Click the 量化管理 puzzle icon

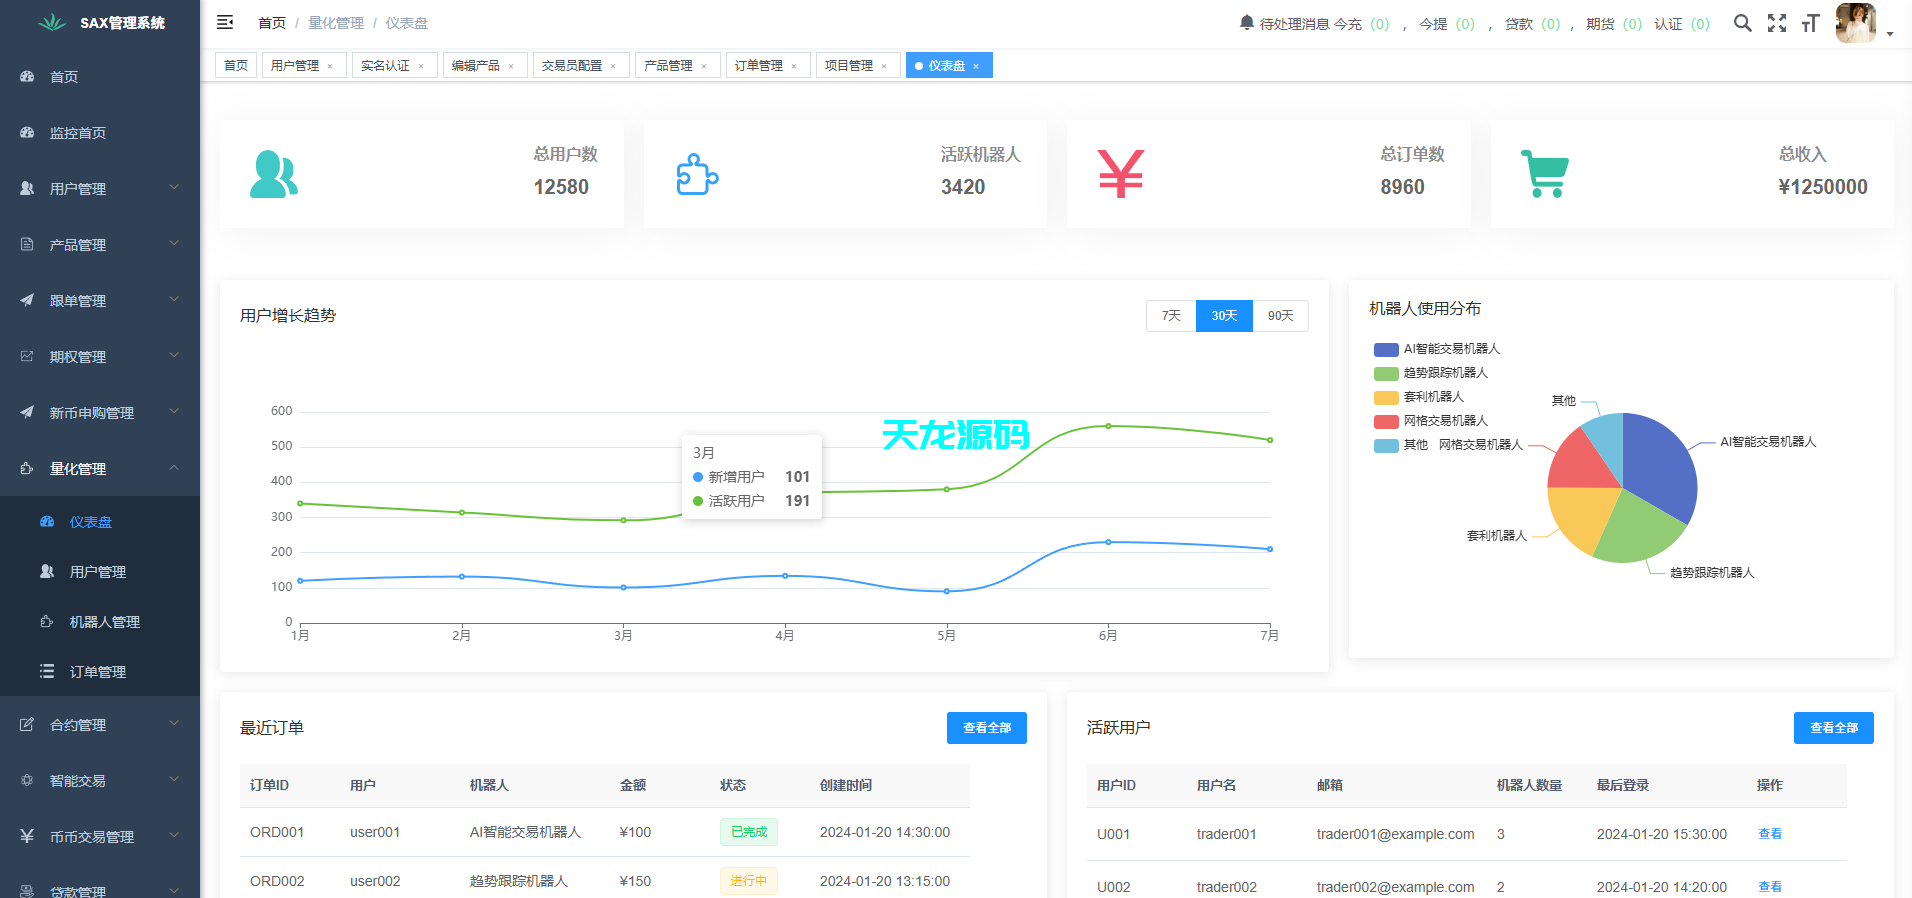(27, 468)
